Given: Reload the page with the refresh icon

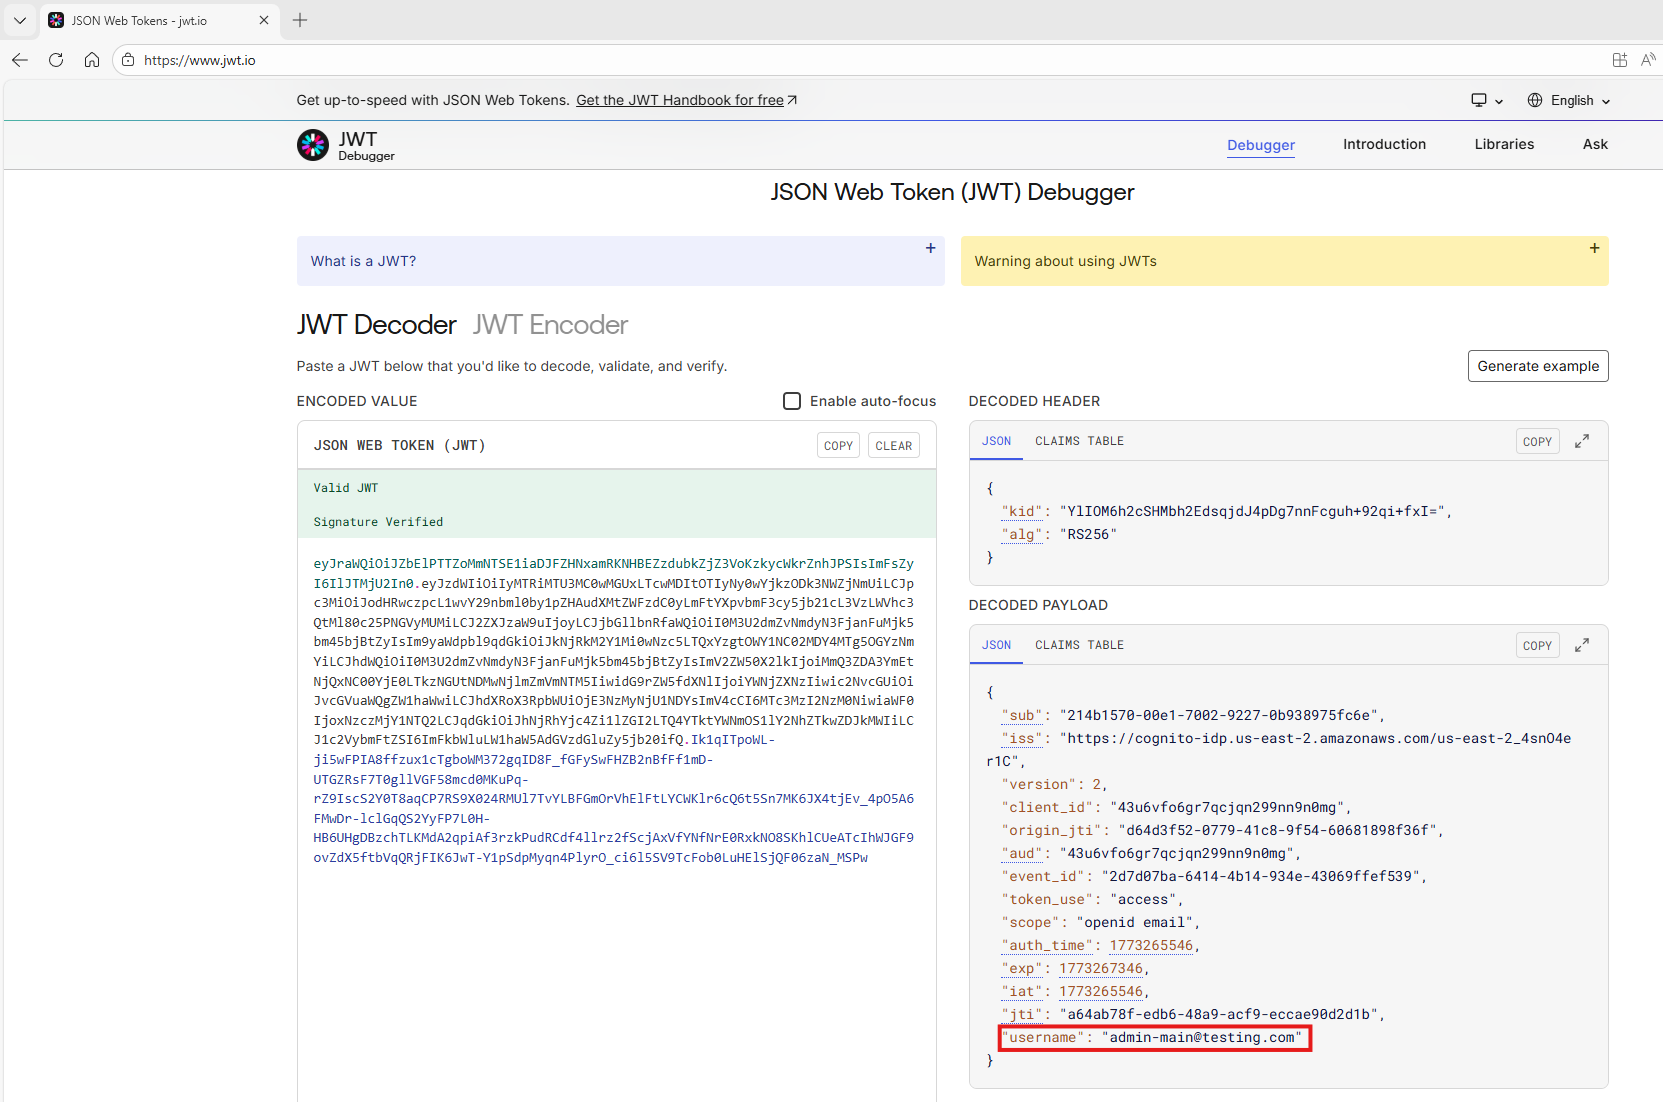Looking at the screenshot, I should pyautogui.click(x=56, y=60).
